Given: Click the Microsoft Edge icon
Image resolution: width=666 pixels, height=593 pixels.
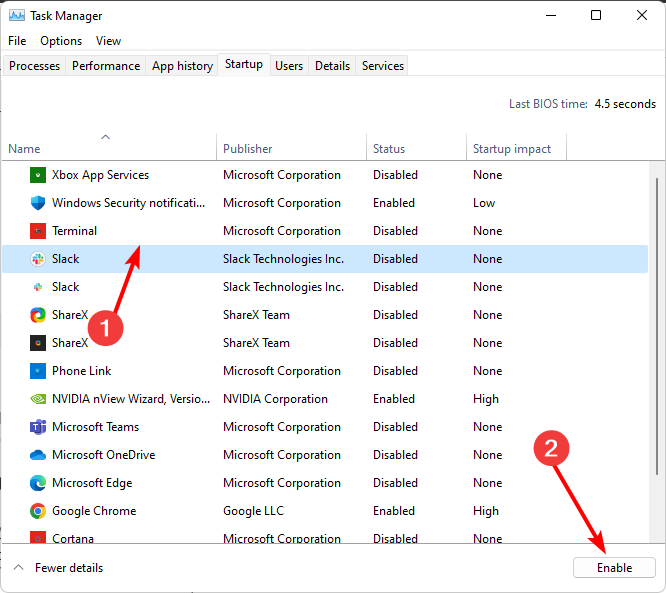Looking at the screenshot, I should pyautogui.click(x=38, y=483).
